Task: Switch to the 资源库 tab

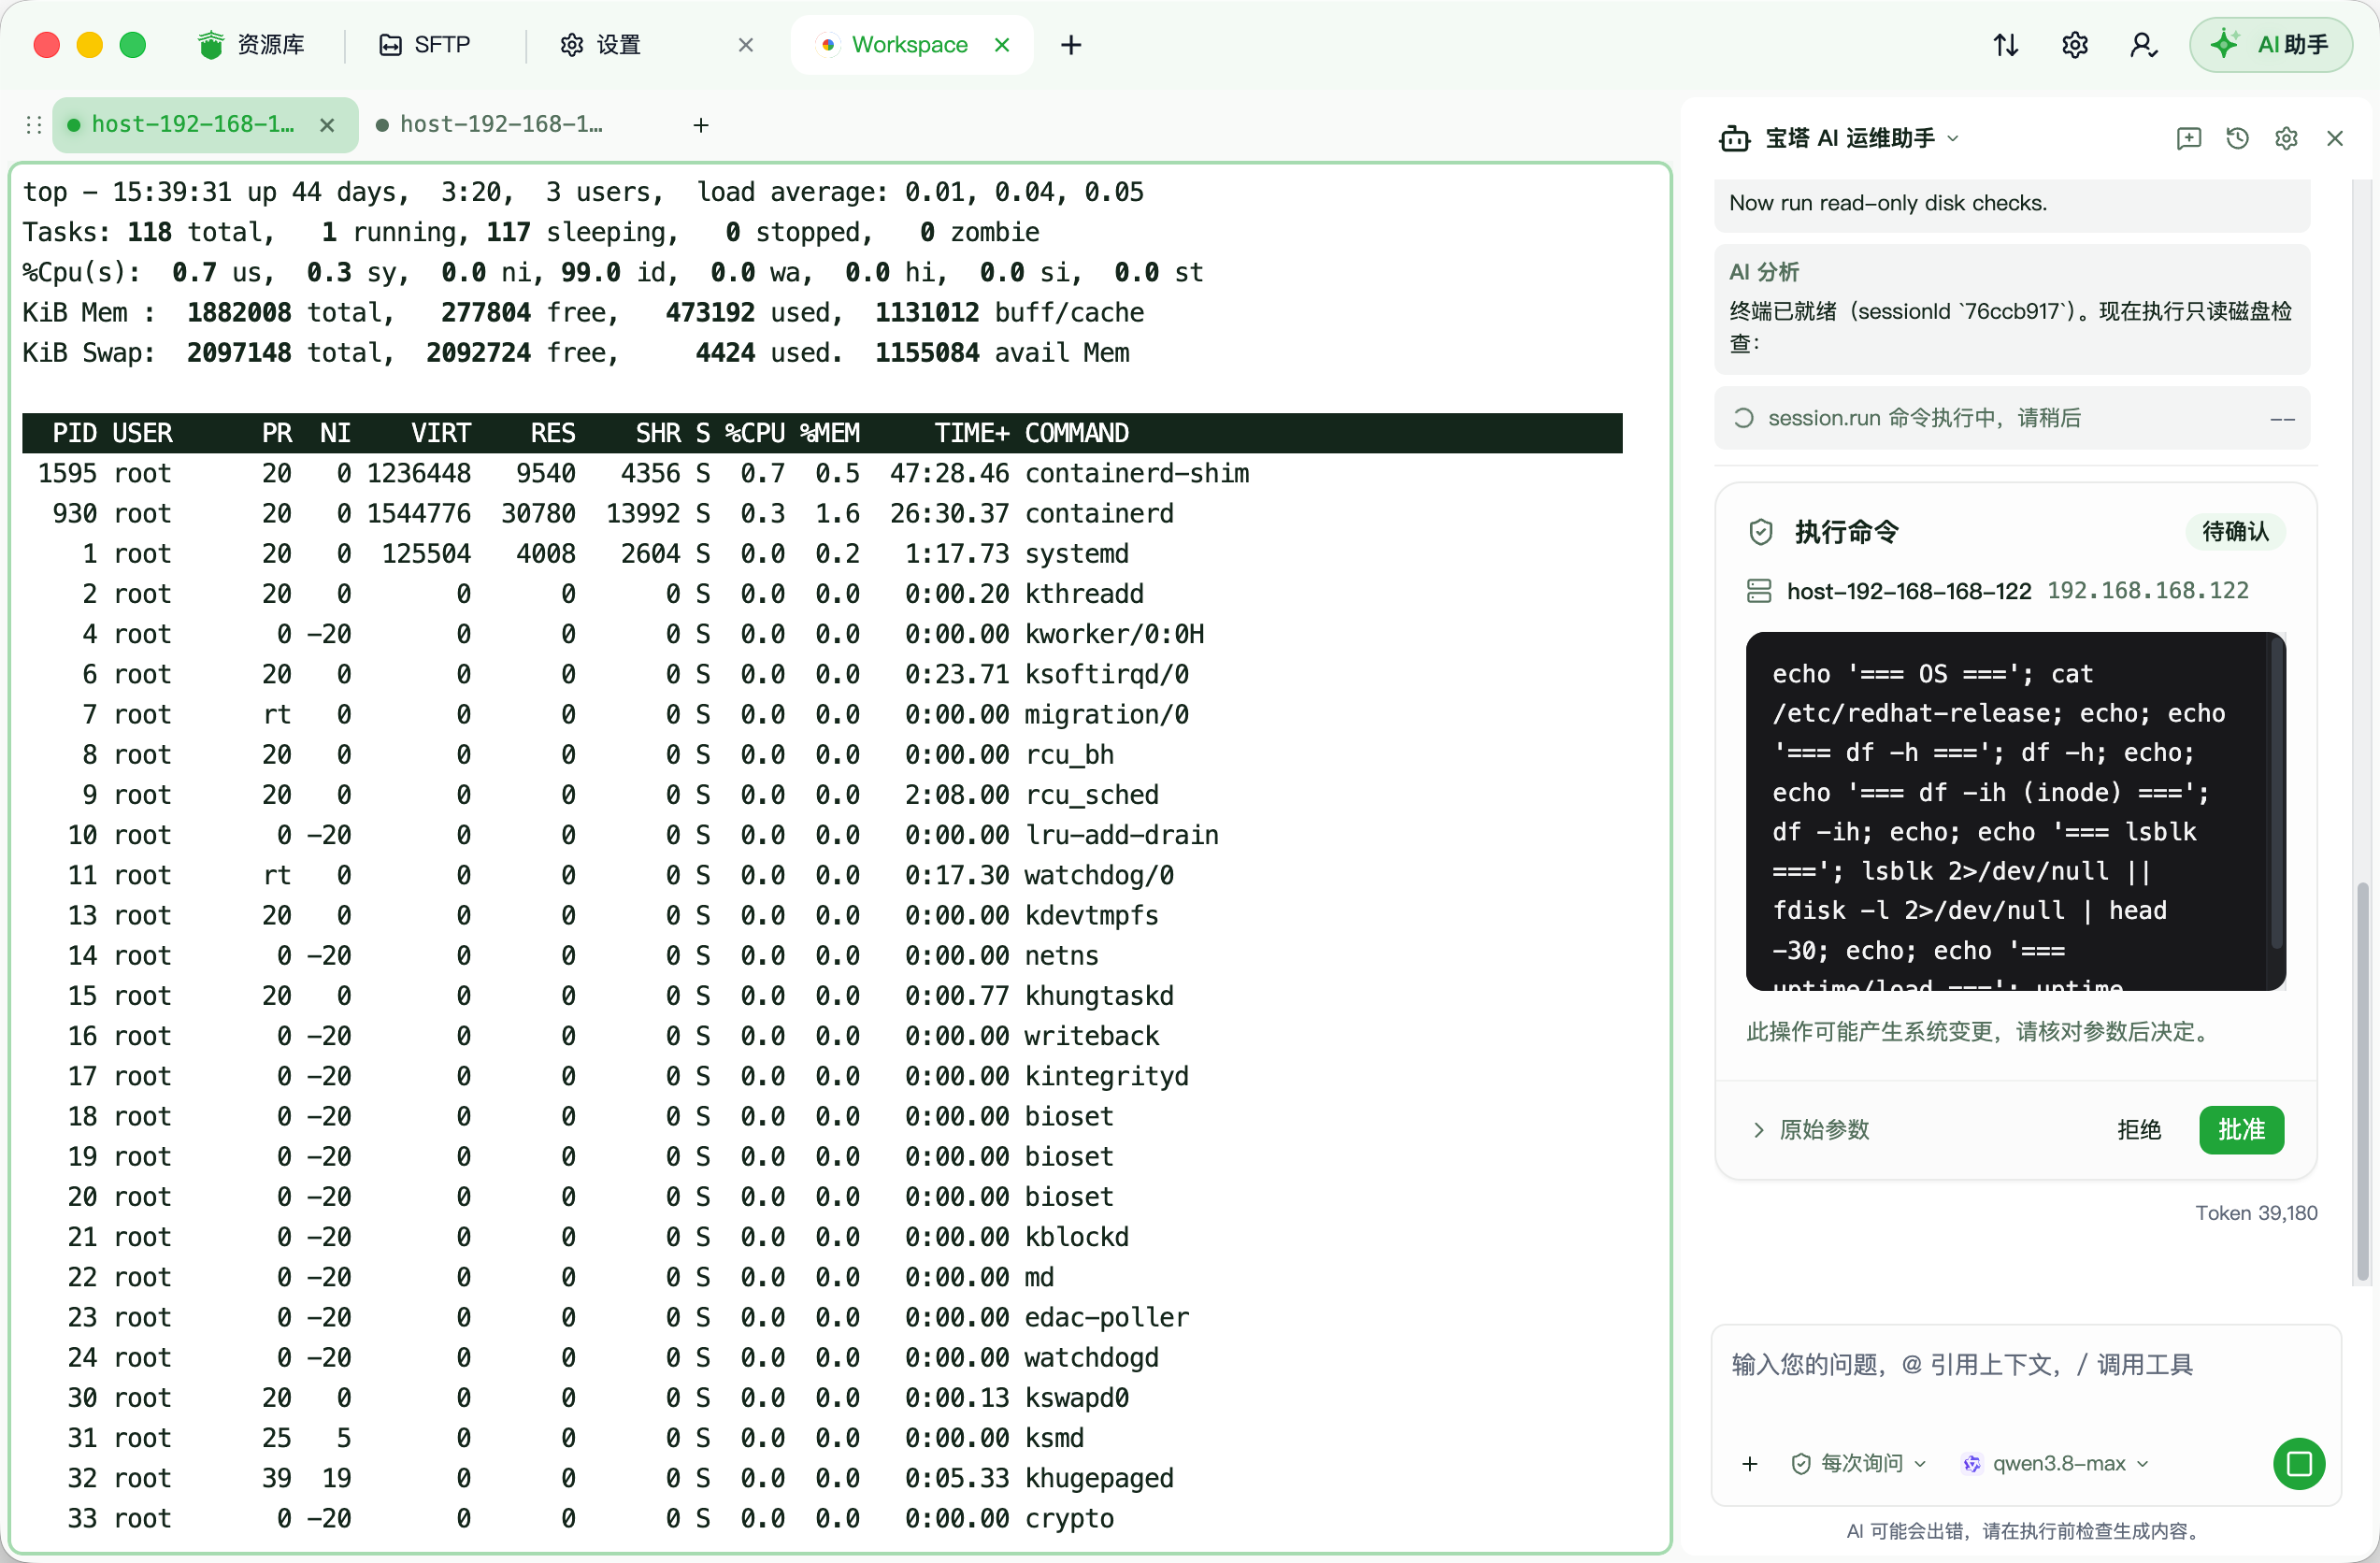Action: pyautogui.click(x=252, y=45)
